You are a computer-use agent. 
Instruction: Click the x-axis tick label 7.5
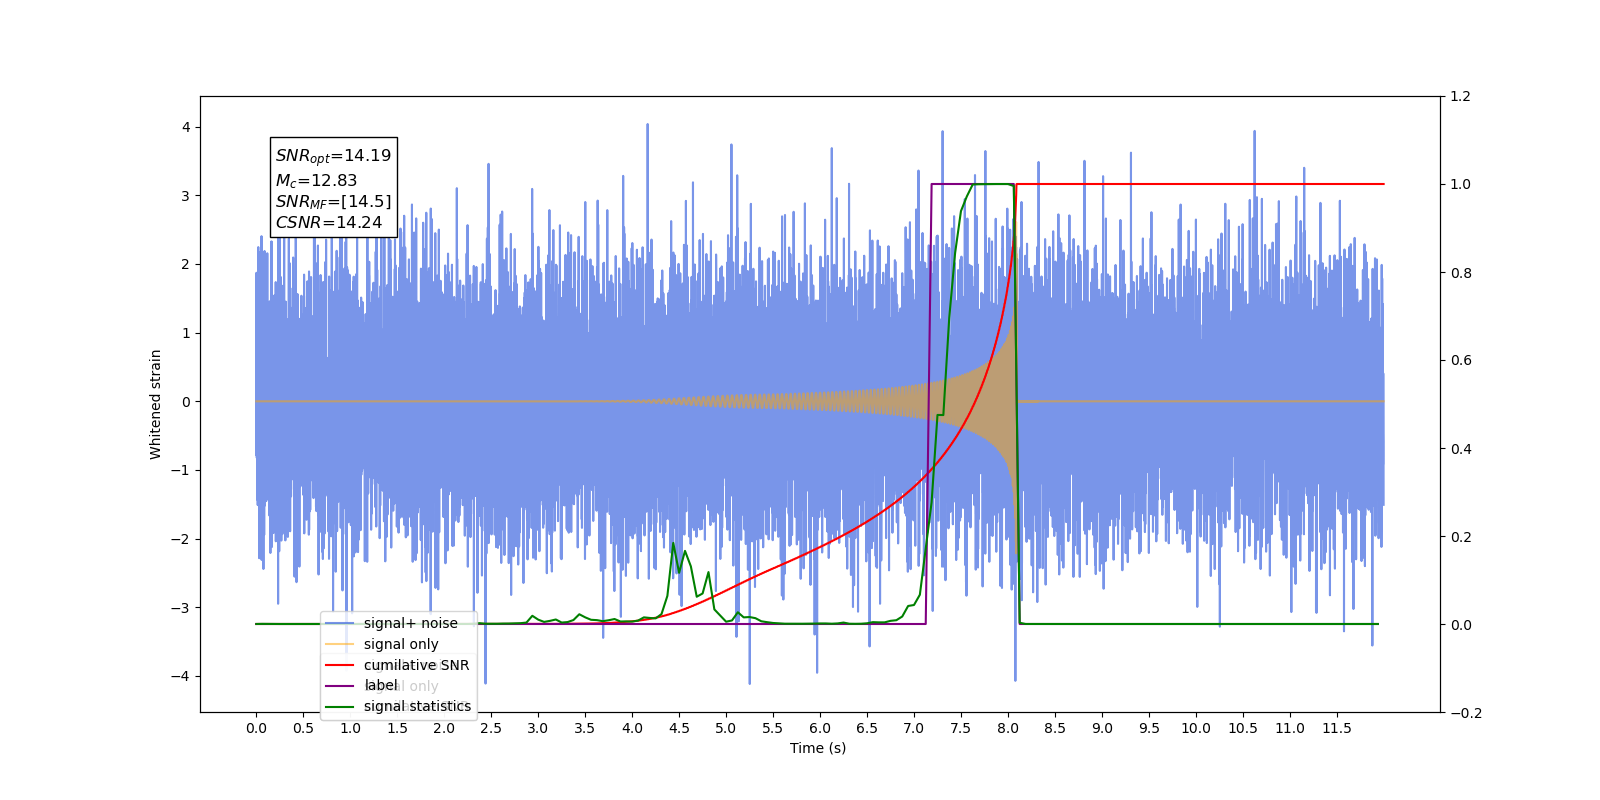click(x=961, y=728)
